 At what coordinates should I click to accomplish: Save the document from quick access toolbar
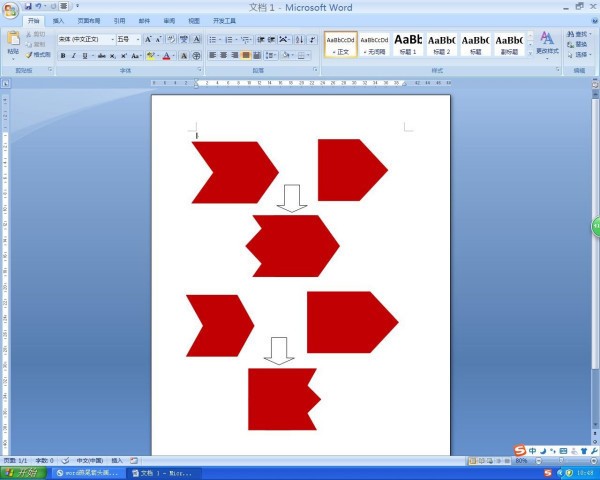tap(27, 6)
